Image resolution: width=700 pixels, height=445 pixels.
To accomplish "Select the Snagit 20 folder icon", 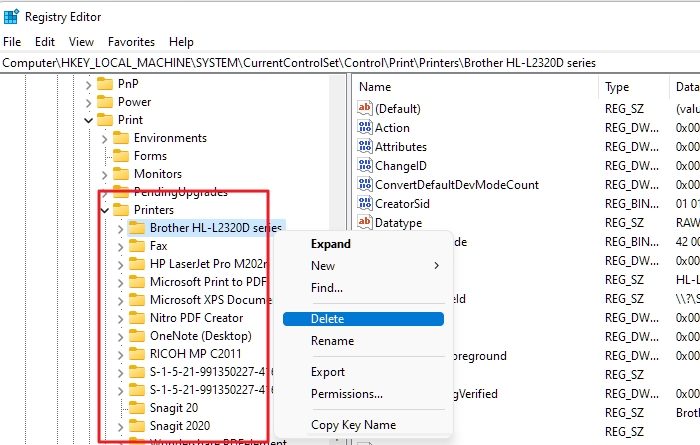I will [x=137, y=408].
